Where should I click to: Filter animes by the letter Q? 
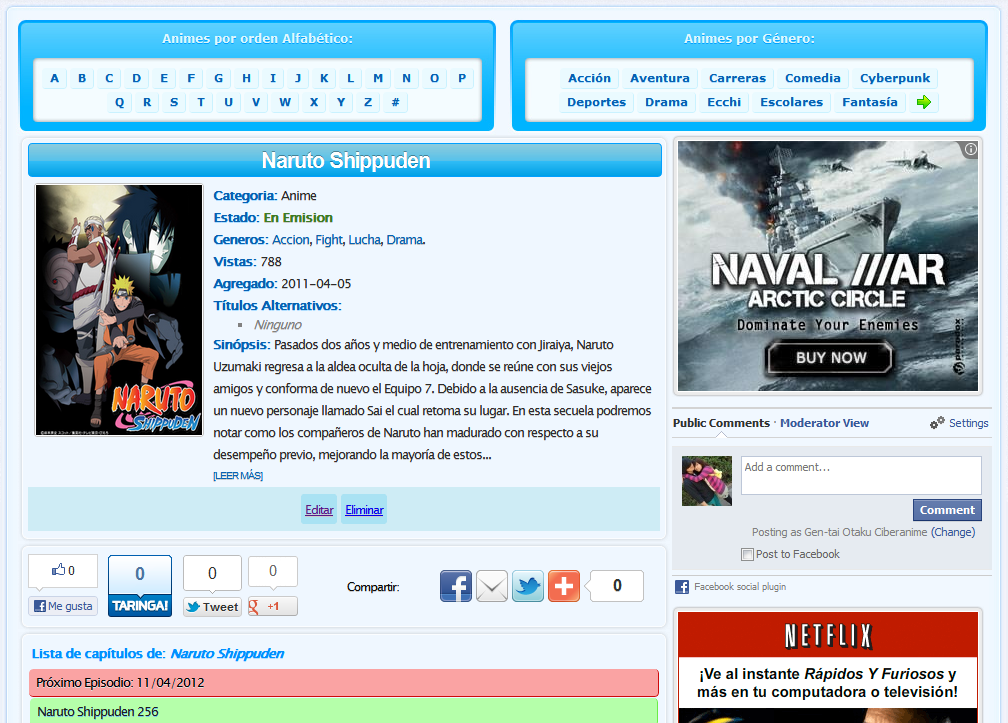[120, 102]
